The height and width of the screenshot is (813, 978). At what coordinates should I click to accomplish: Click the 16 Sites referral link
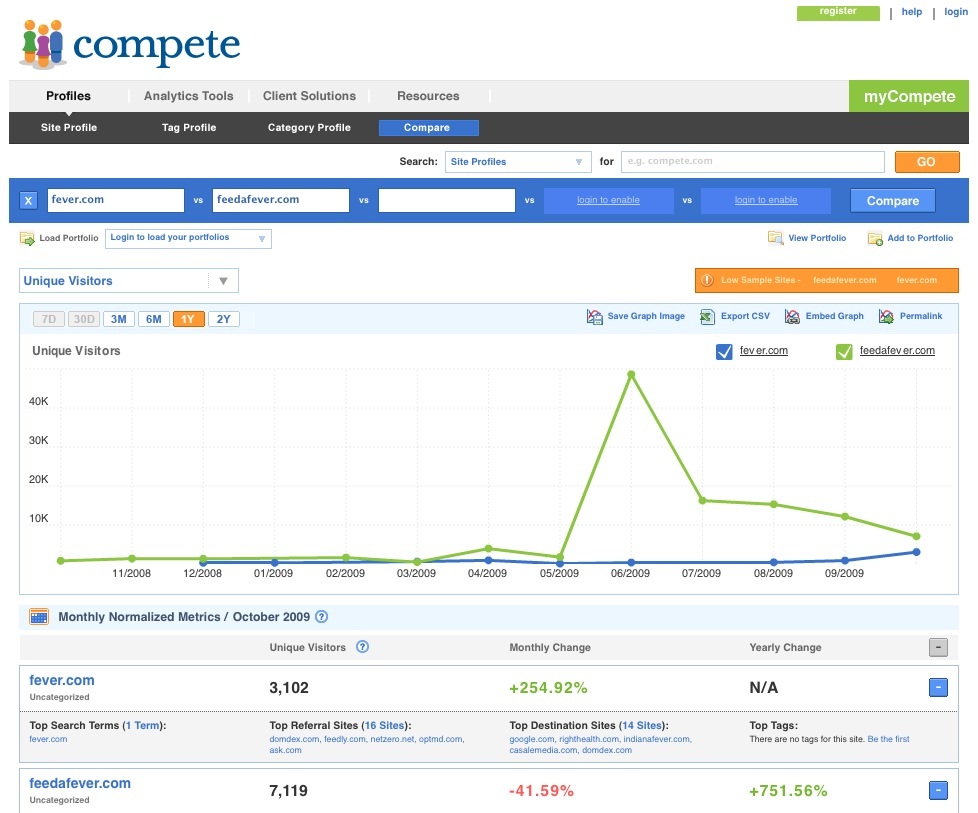pyautogui.click(x=384, y=726)
